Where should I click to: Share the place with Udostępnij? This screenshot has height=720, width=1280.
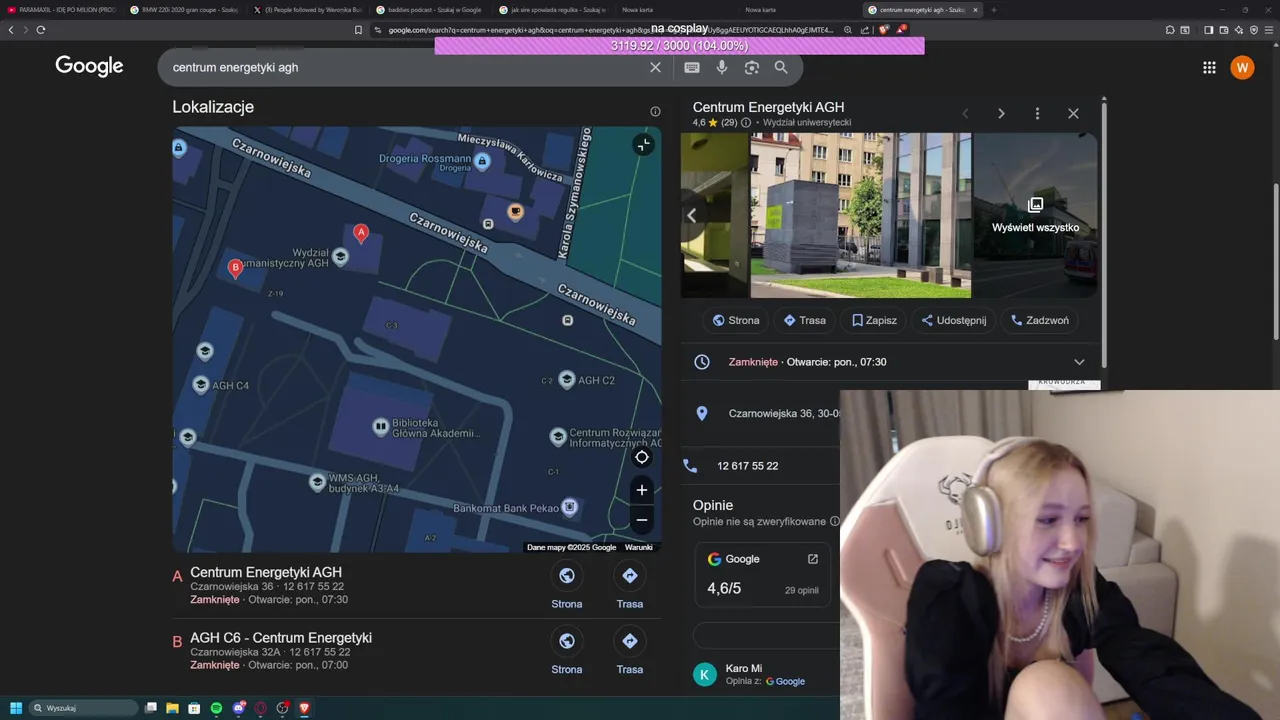point(953,320)
